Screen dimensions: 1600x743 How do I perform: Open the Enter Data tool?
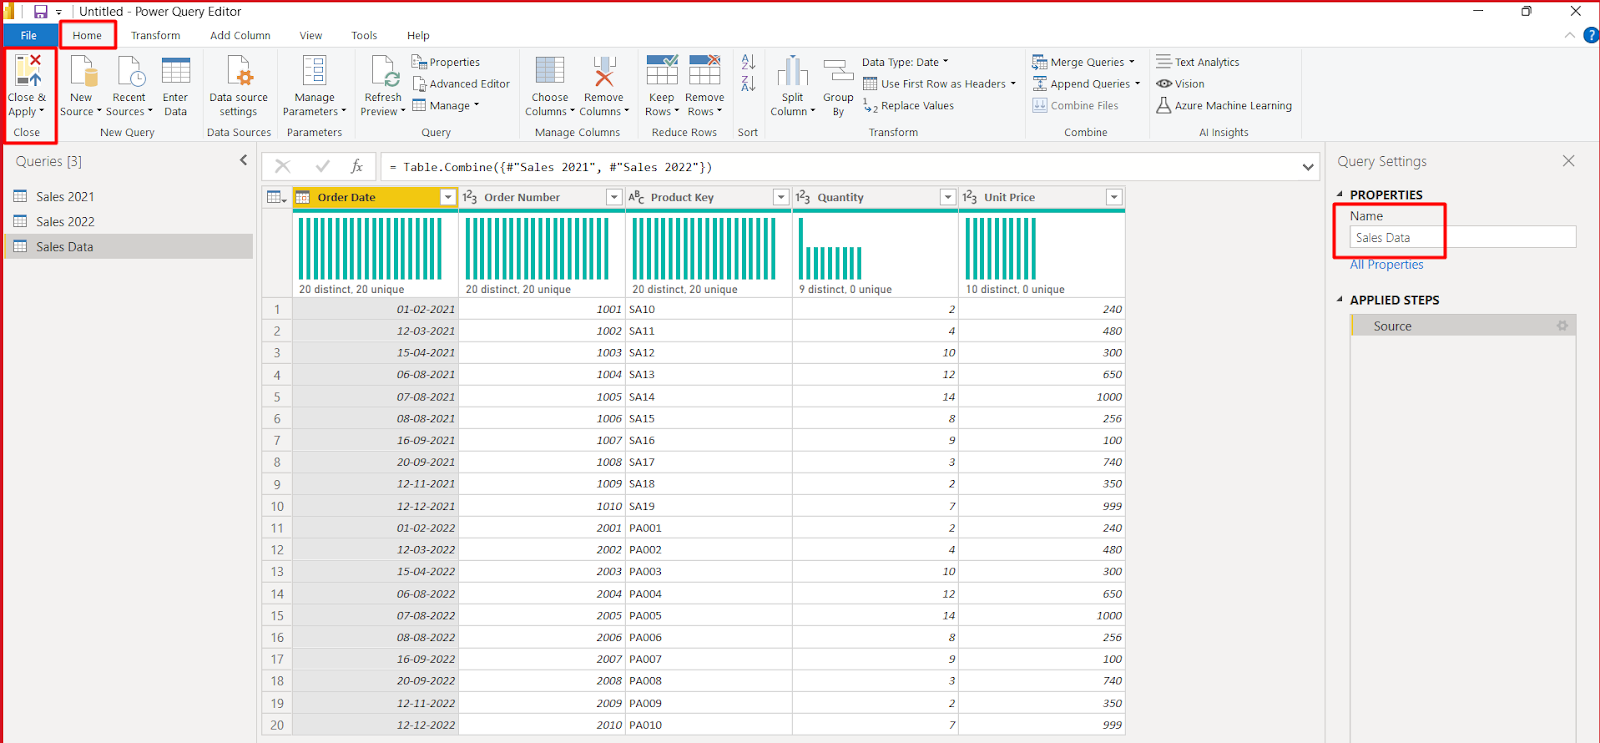(175, 73)
